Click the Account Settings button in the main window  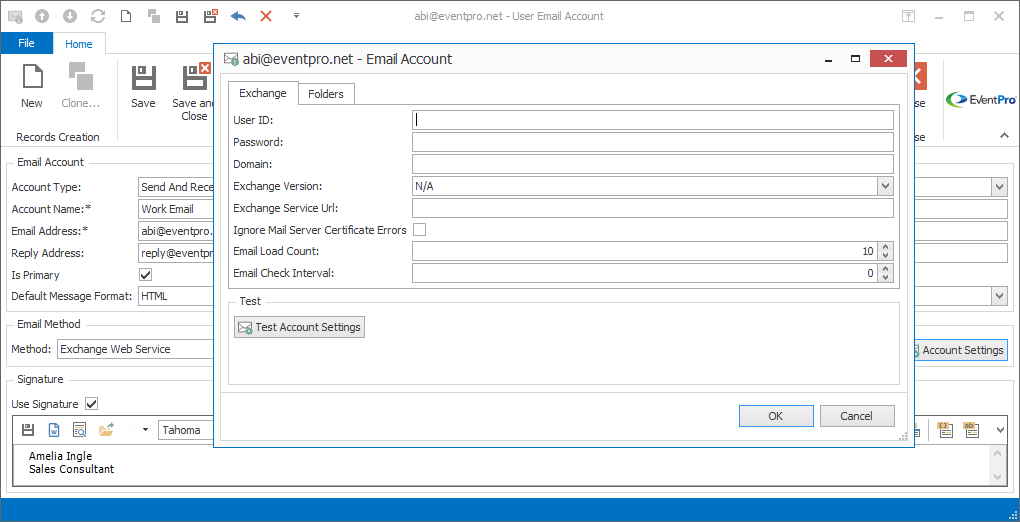point(960,350)
